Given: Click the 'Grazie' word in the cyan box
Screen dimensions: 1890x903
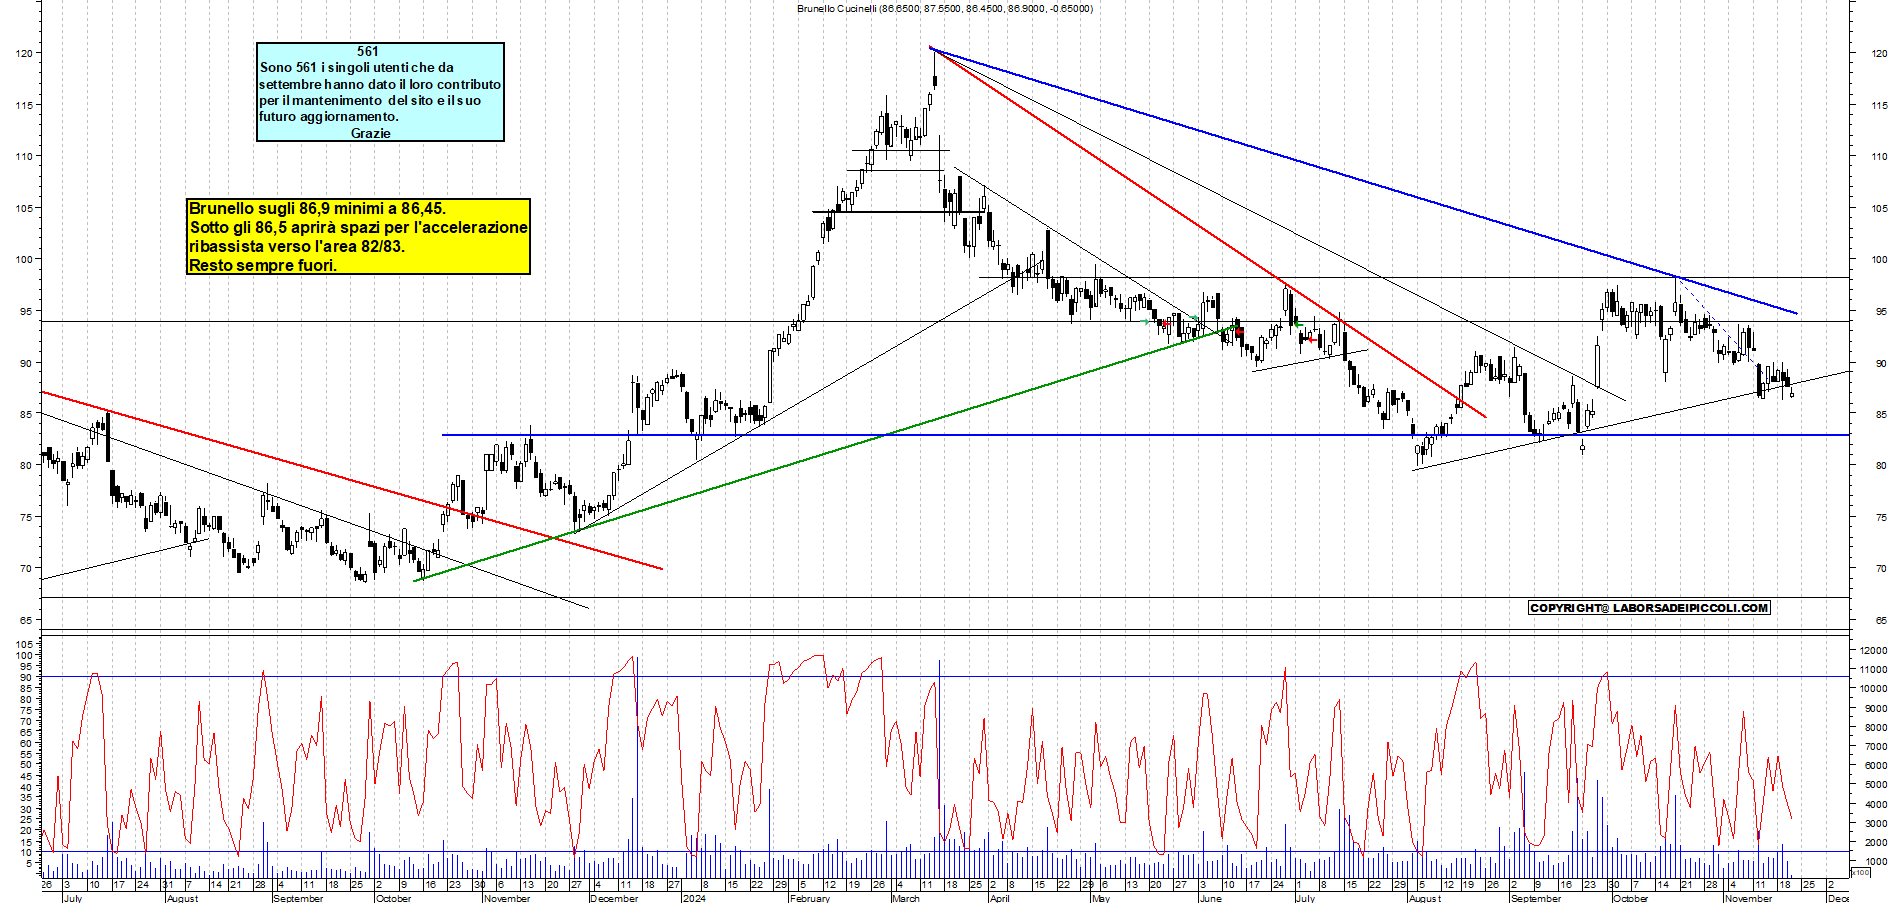Looking at the screenshot, I should click(x=370, y=133).
